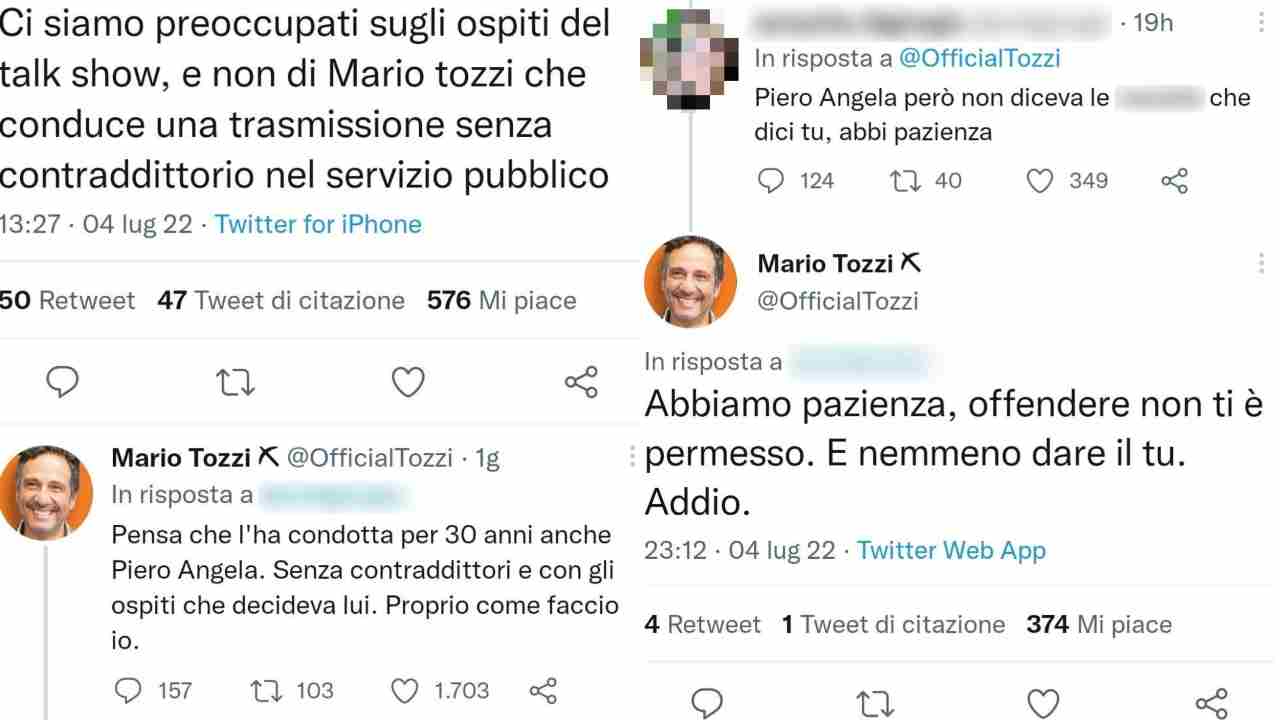The image size is (1280, 720).
Task: View the '47 Tweet di citazione' list
Action: (283, 300)
